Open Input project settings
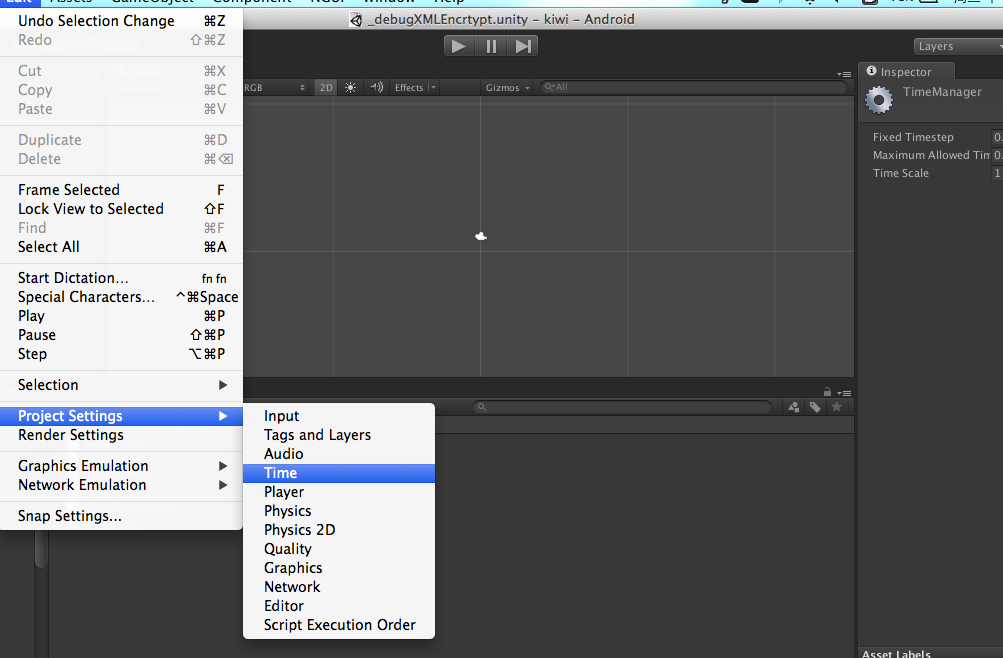 coord(339,416)
